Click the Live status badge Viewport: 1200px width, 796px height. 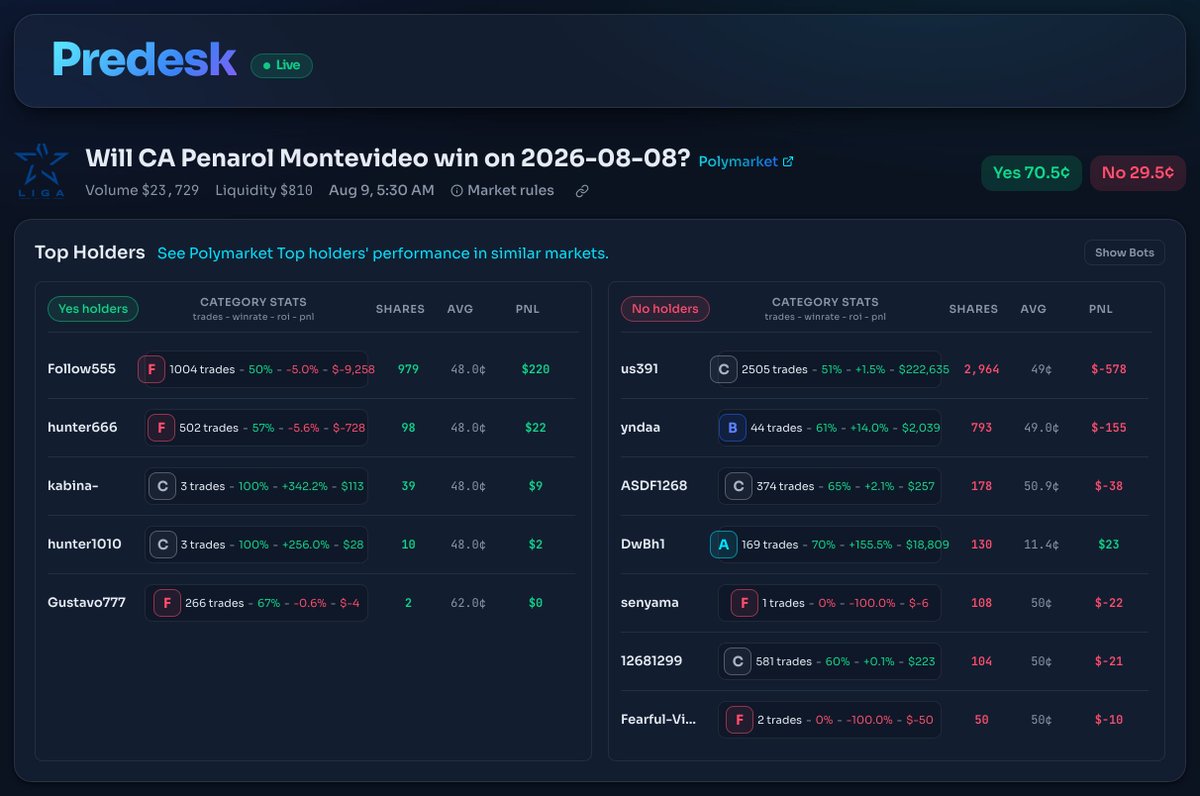pyautogui.click(x=281, y=65)
